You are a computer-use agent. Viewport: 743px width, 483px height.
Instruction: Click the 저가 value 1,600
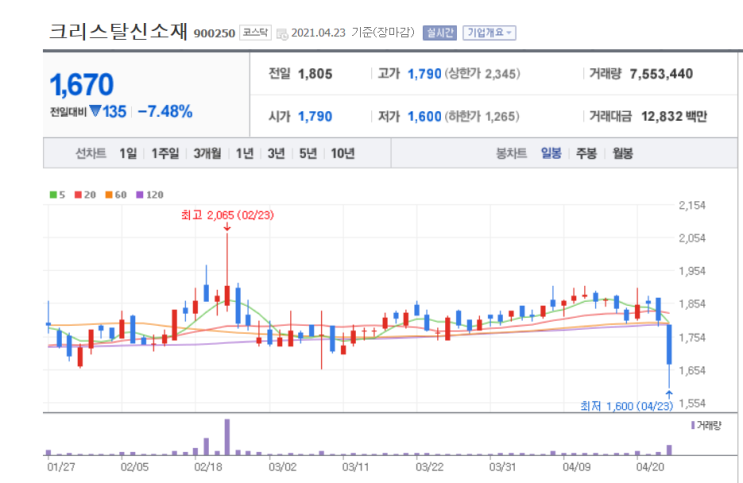(425, 117)
